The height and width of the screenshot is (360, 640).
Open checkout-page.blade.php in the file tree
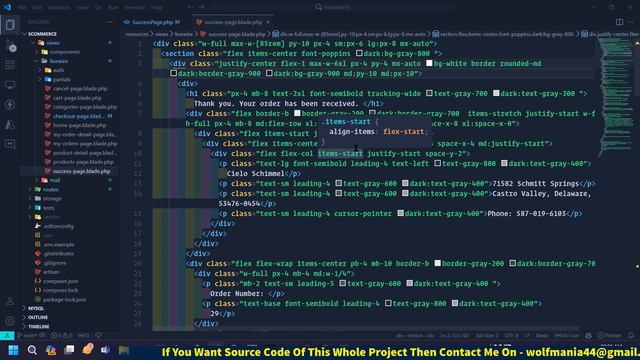(78, 116)
